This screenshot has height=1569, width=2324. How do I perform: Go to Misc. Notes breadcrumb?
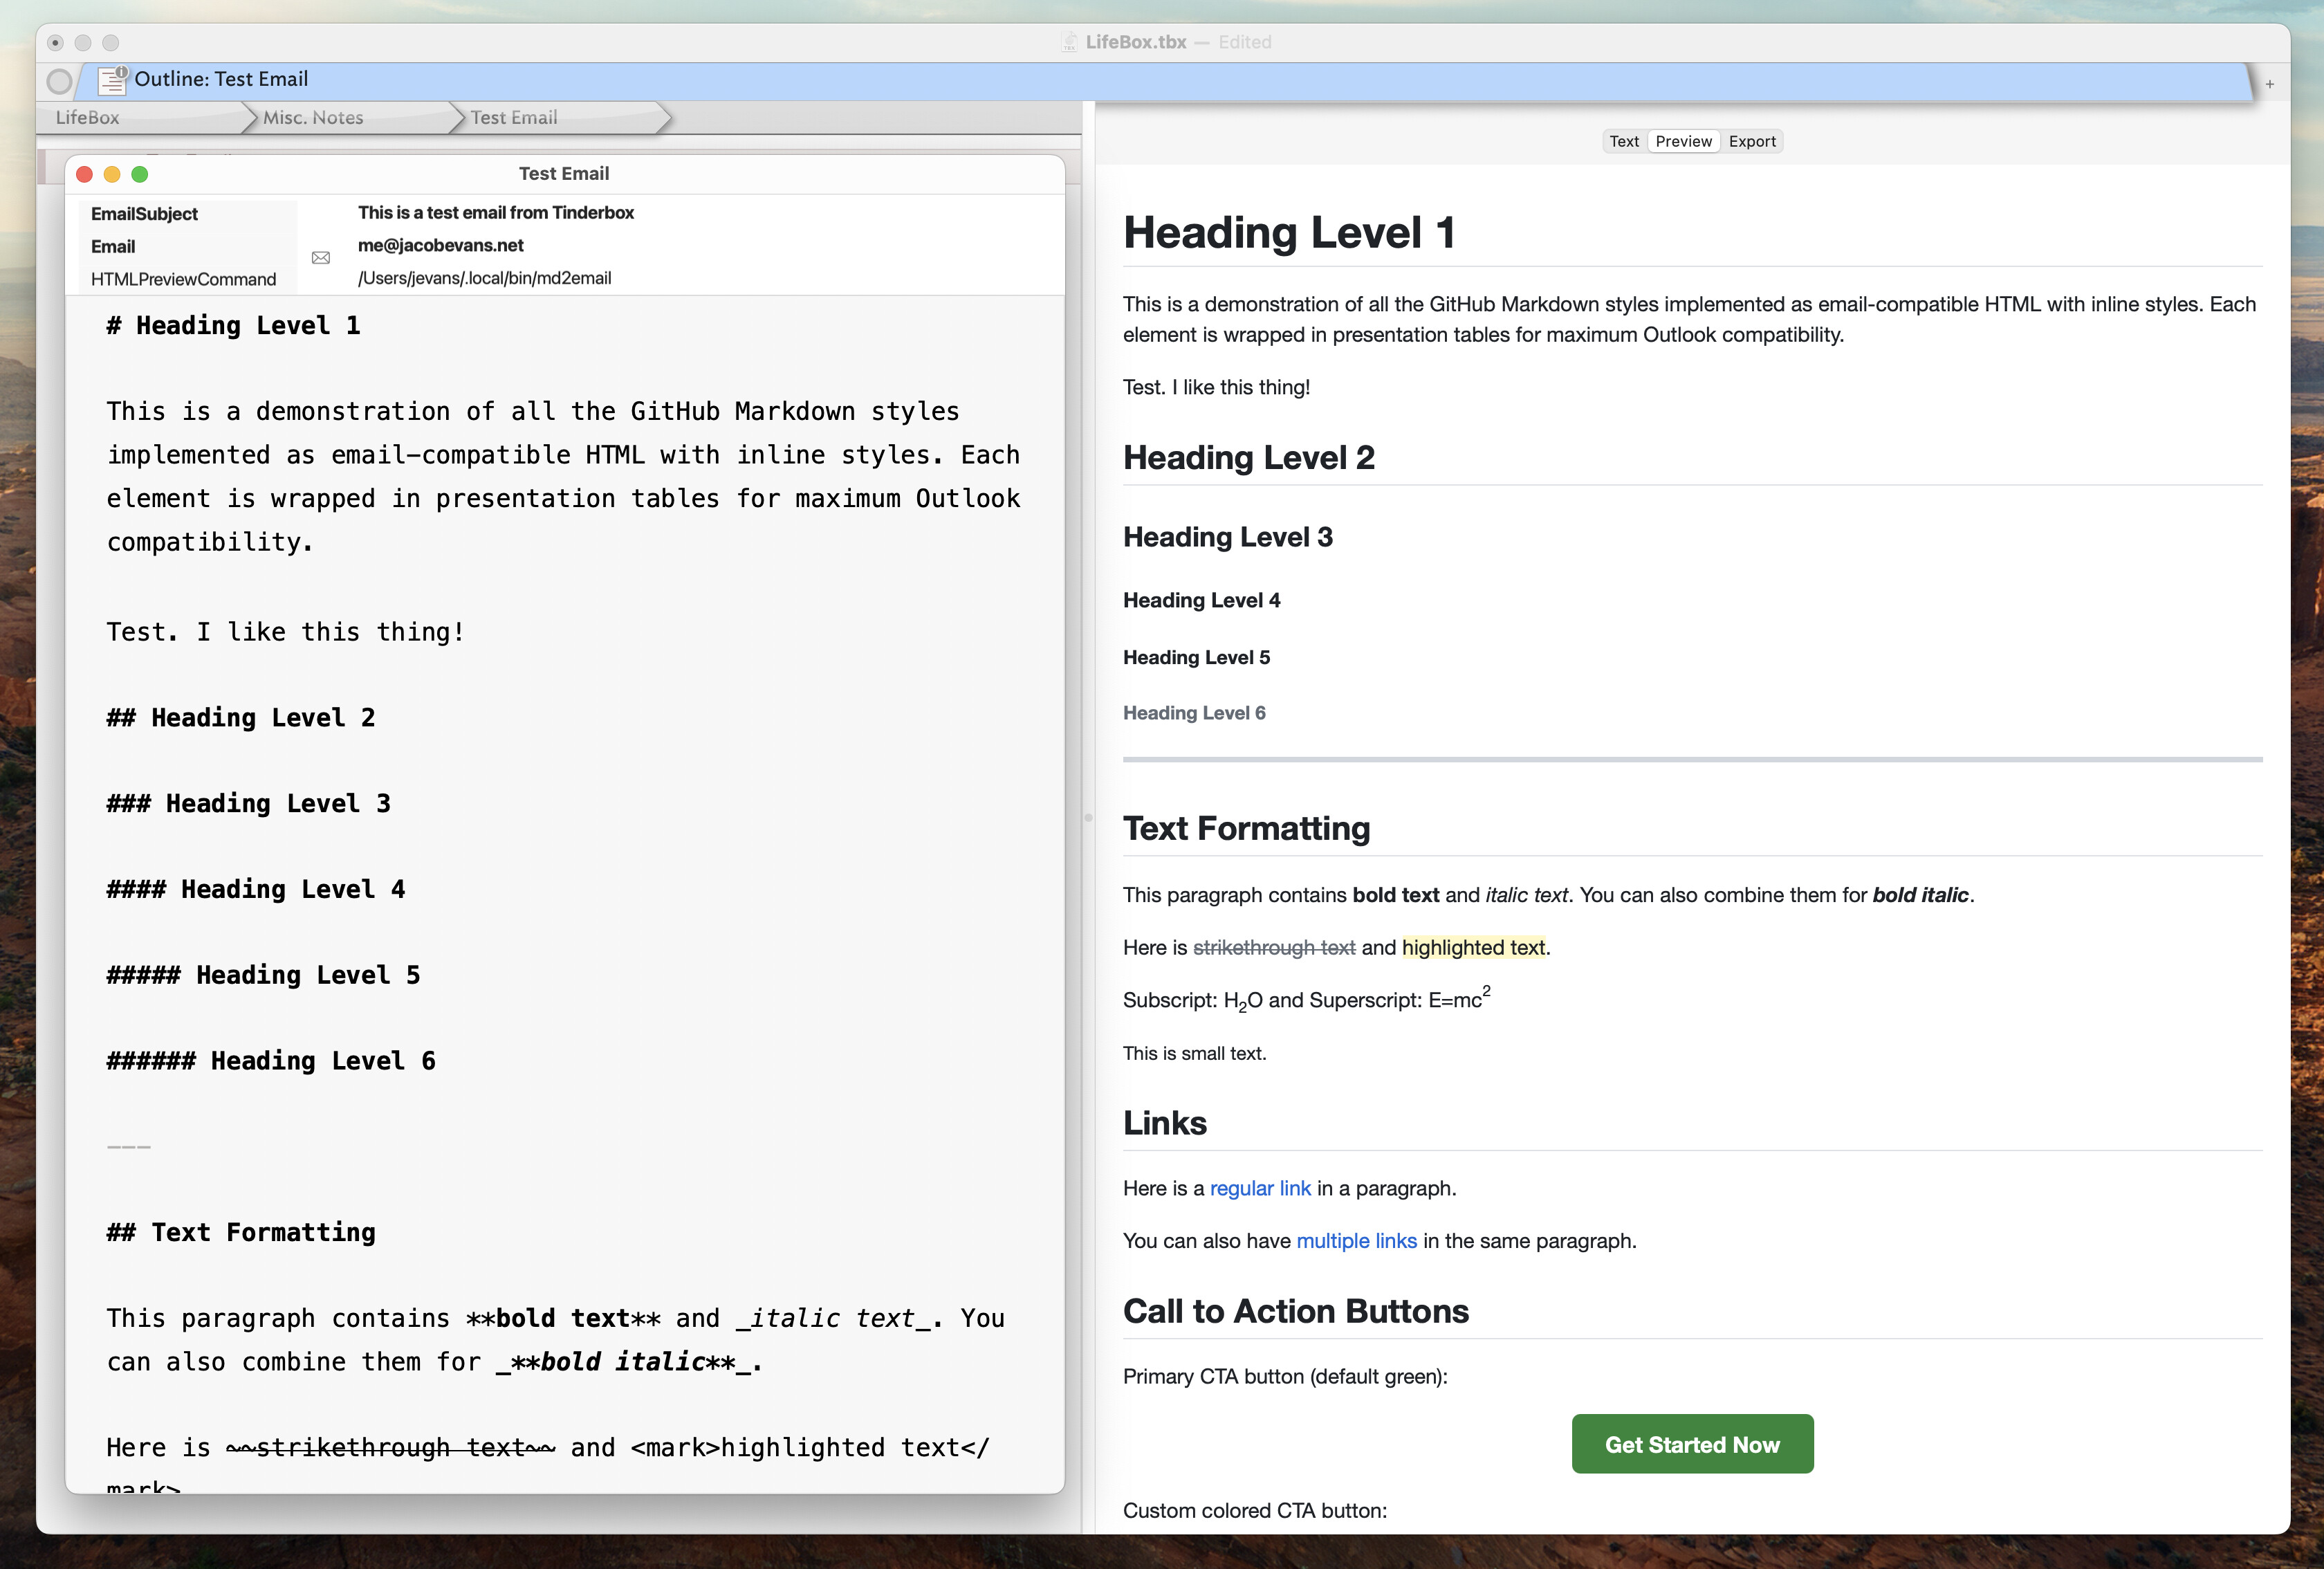(313, 117)
